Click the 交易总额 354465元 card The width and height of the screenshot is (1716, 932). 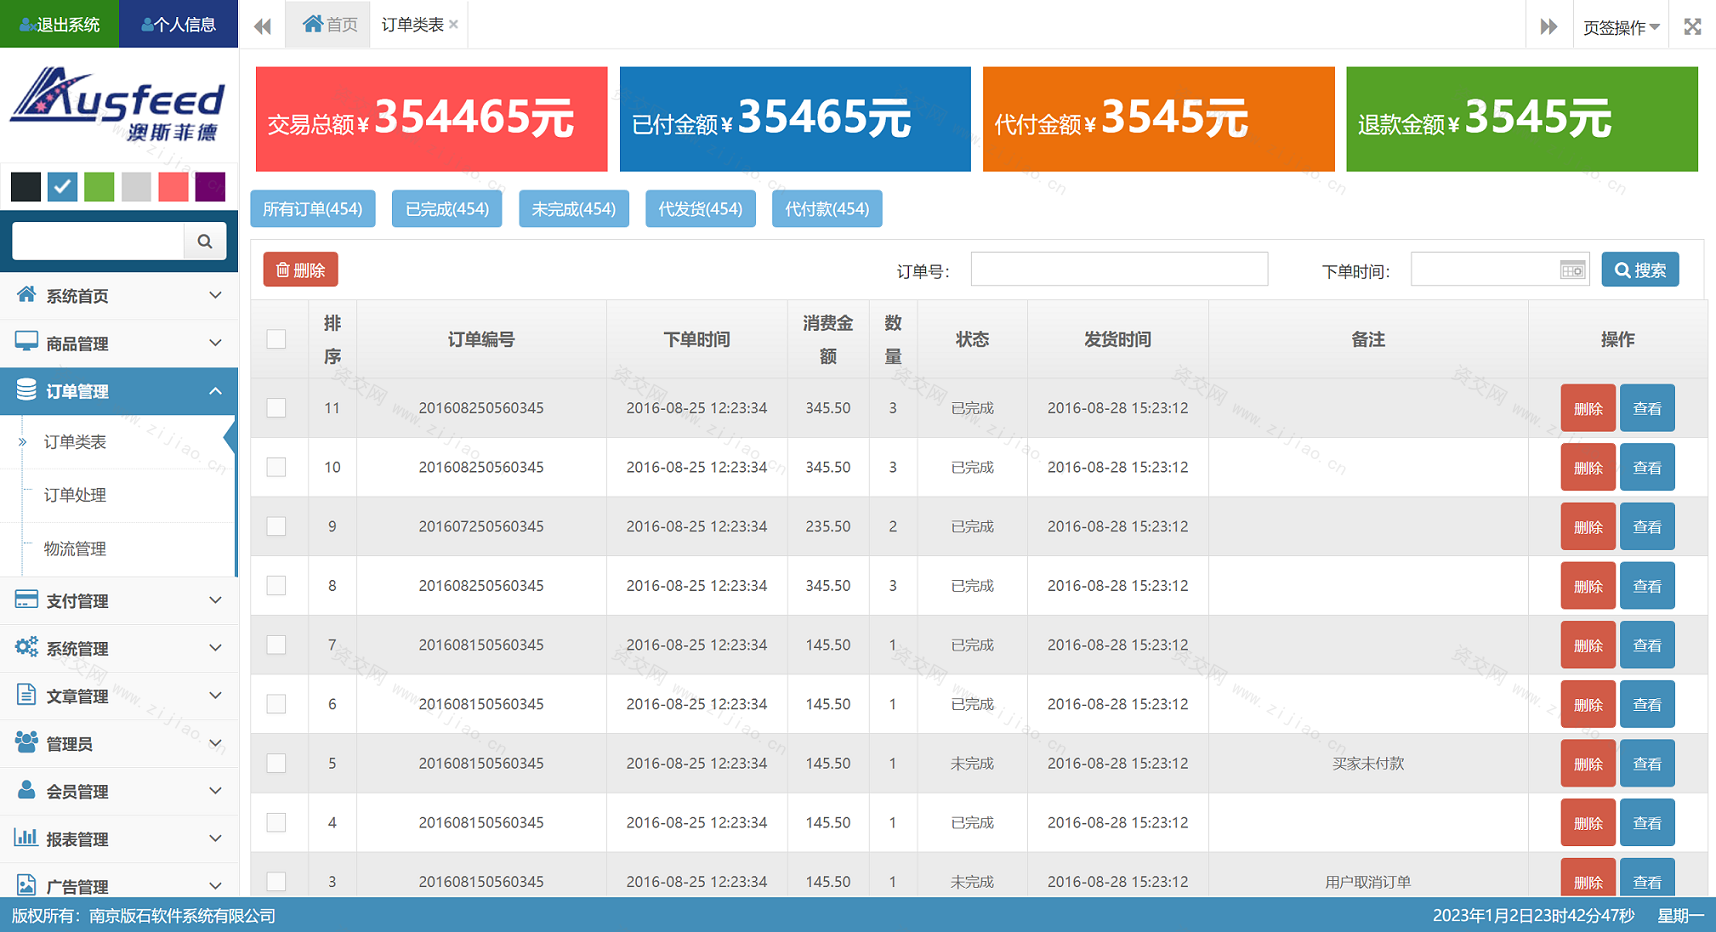432,119
